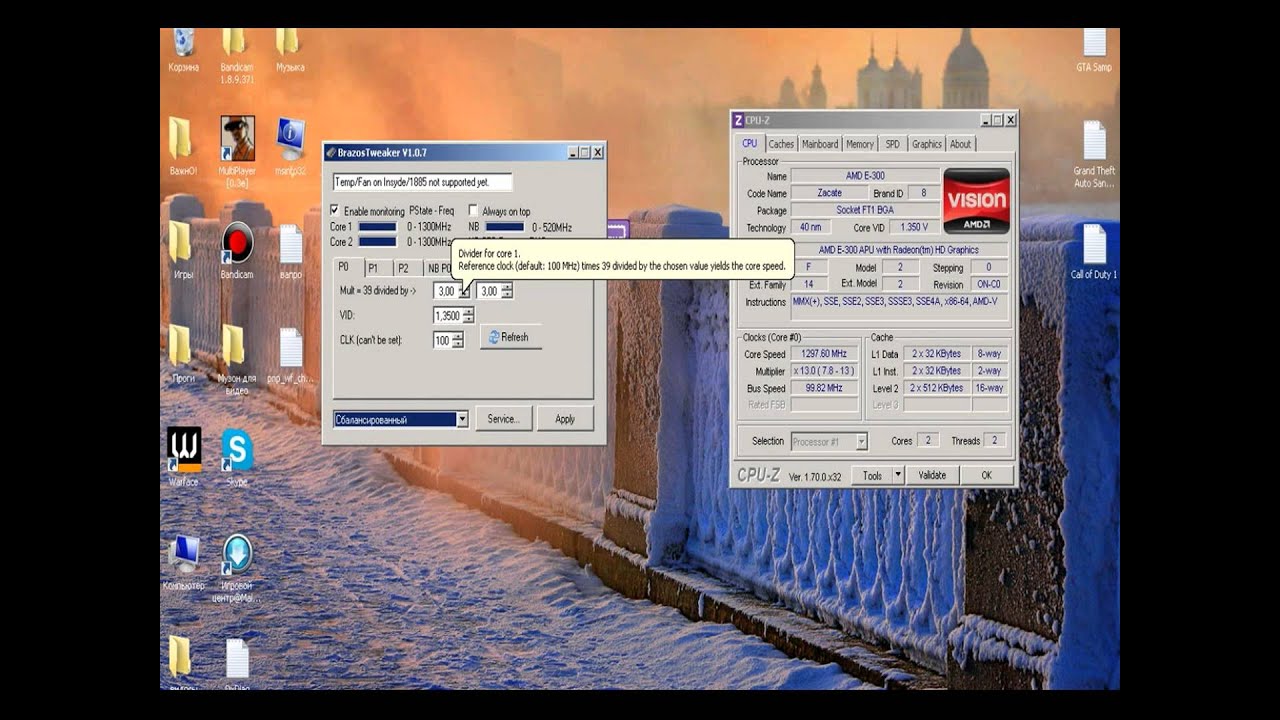The height and width of the screenshot is (720, 1280).
Task: Click the VISION AMD logo in CPU-Z
Action: [x=976, y=201]
